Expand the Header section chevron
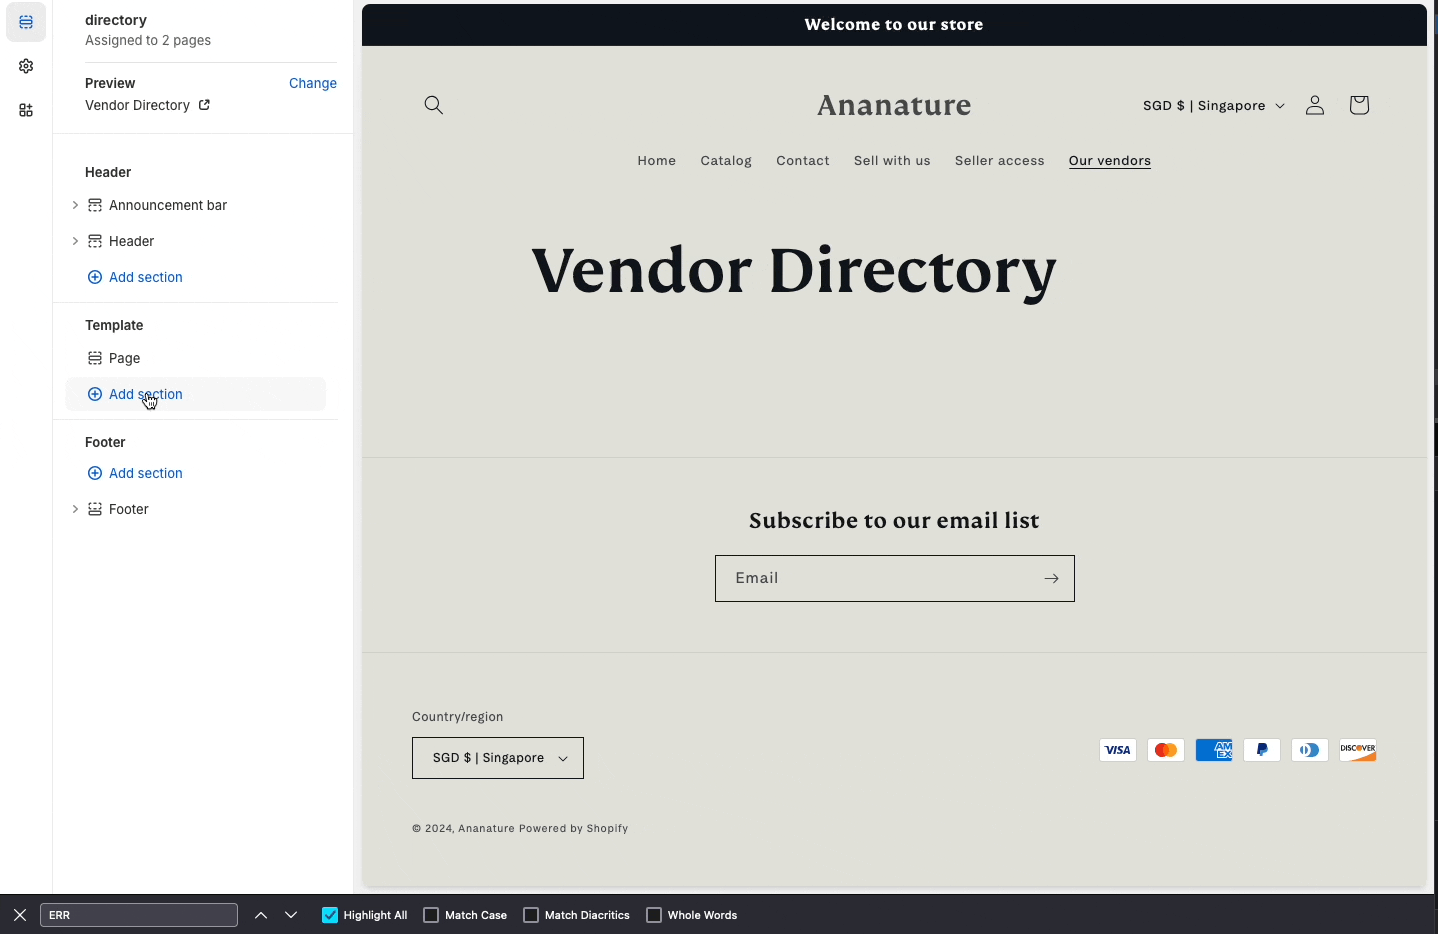Screen dimensions: 1438x934 75,241
